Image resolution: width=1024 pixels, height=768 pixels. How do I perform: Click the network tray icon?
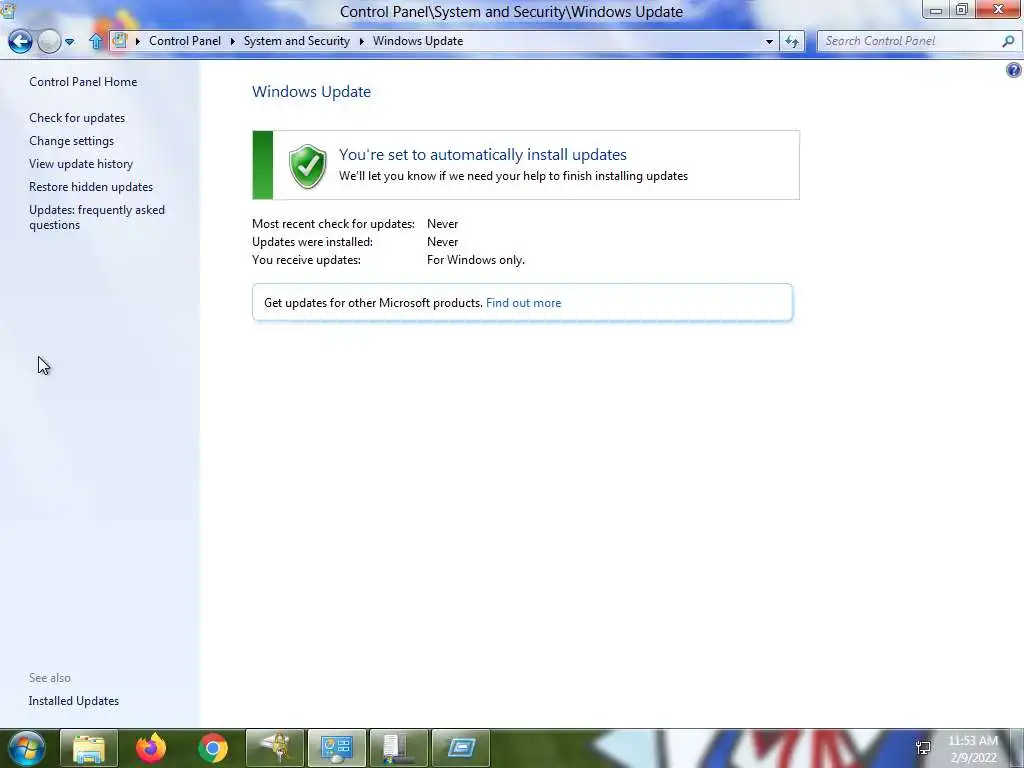click(923, 748)
